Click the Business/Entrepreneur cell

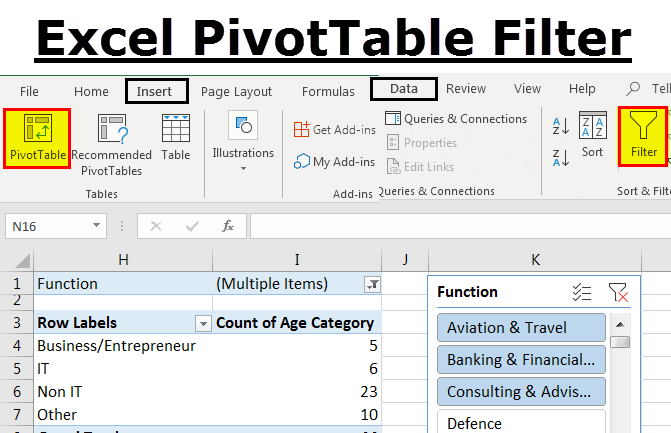[123, 345]
